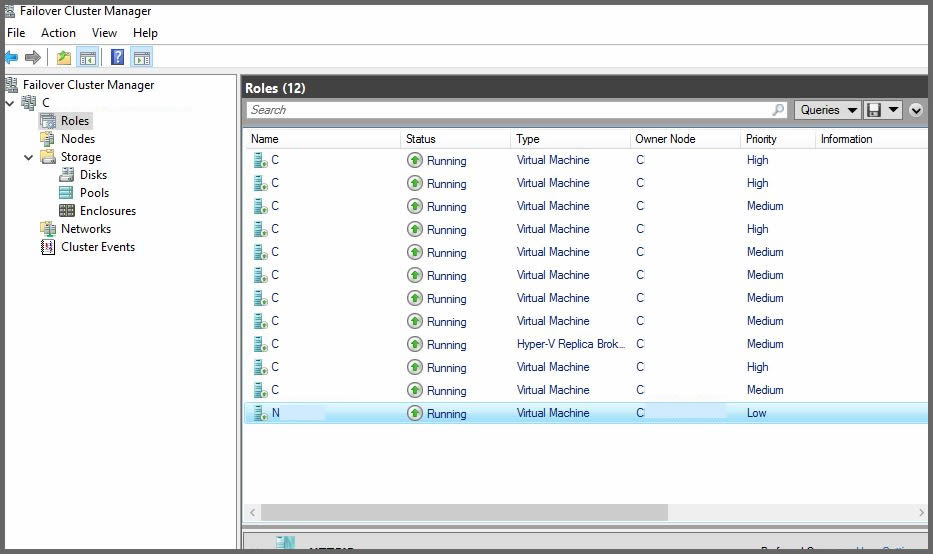
Task: Open the View menu
Action: pyautogui.click(x=104, y=33)
